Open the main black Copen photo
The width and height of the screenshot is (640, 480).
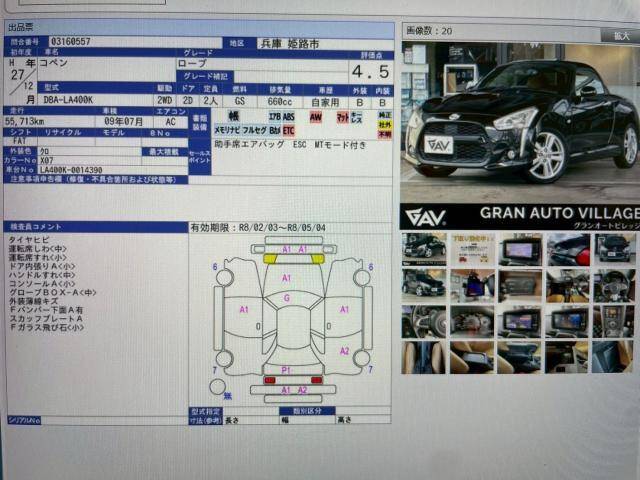519,120
